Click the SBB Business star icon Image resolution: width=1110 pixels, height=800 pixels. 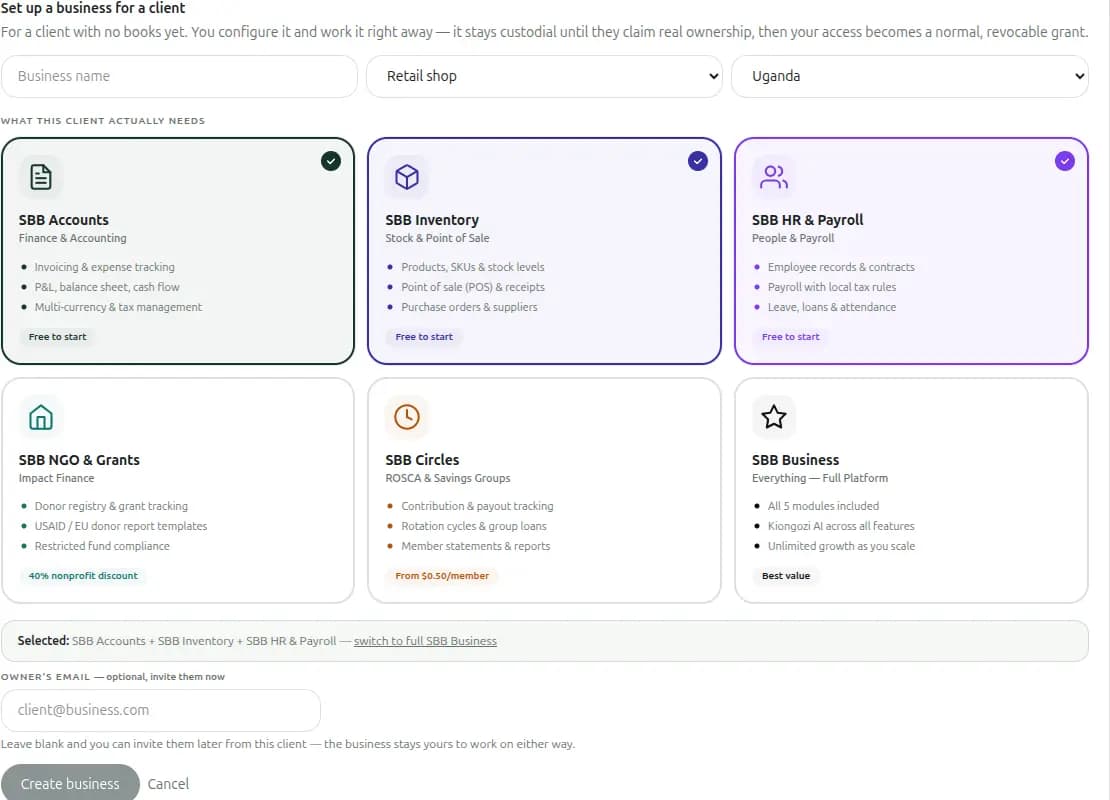(x=774, y=417)
